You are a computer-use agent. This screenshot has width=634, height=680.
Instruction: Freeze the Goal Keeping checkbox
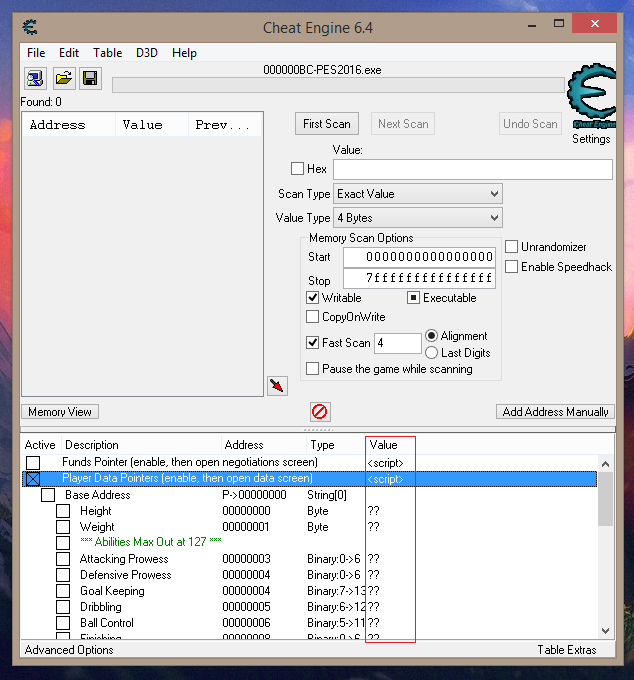point(63,591)
